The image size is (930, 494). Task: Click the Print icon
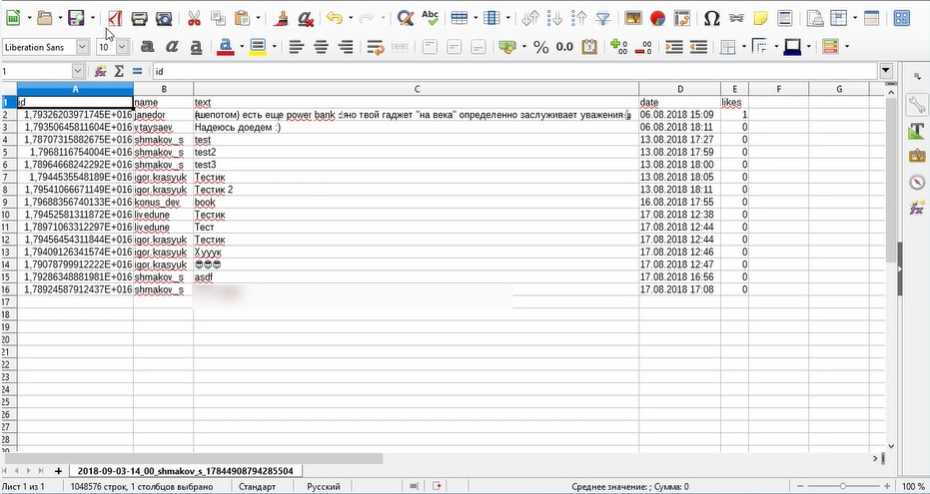click(x=139, y=18)
